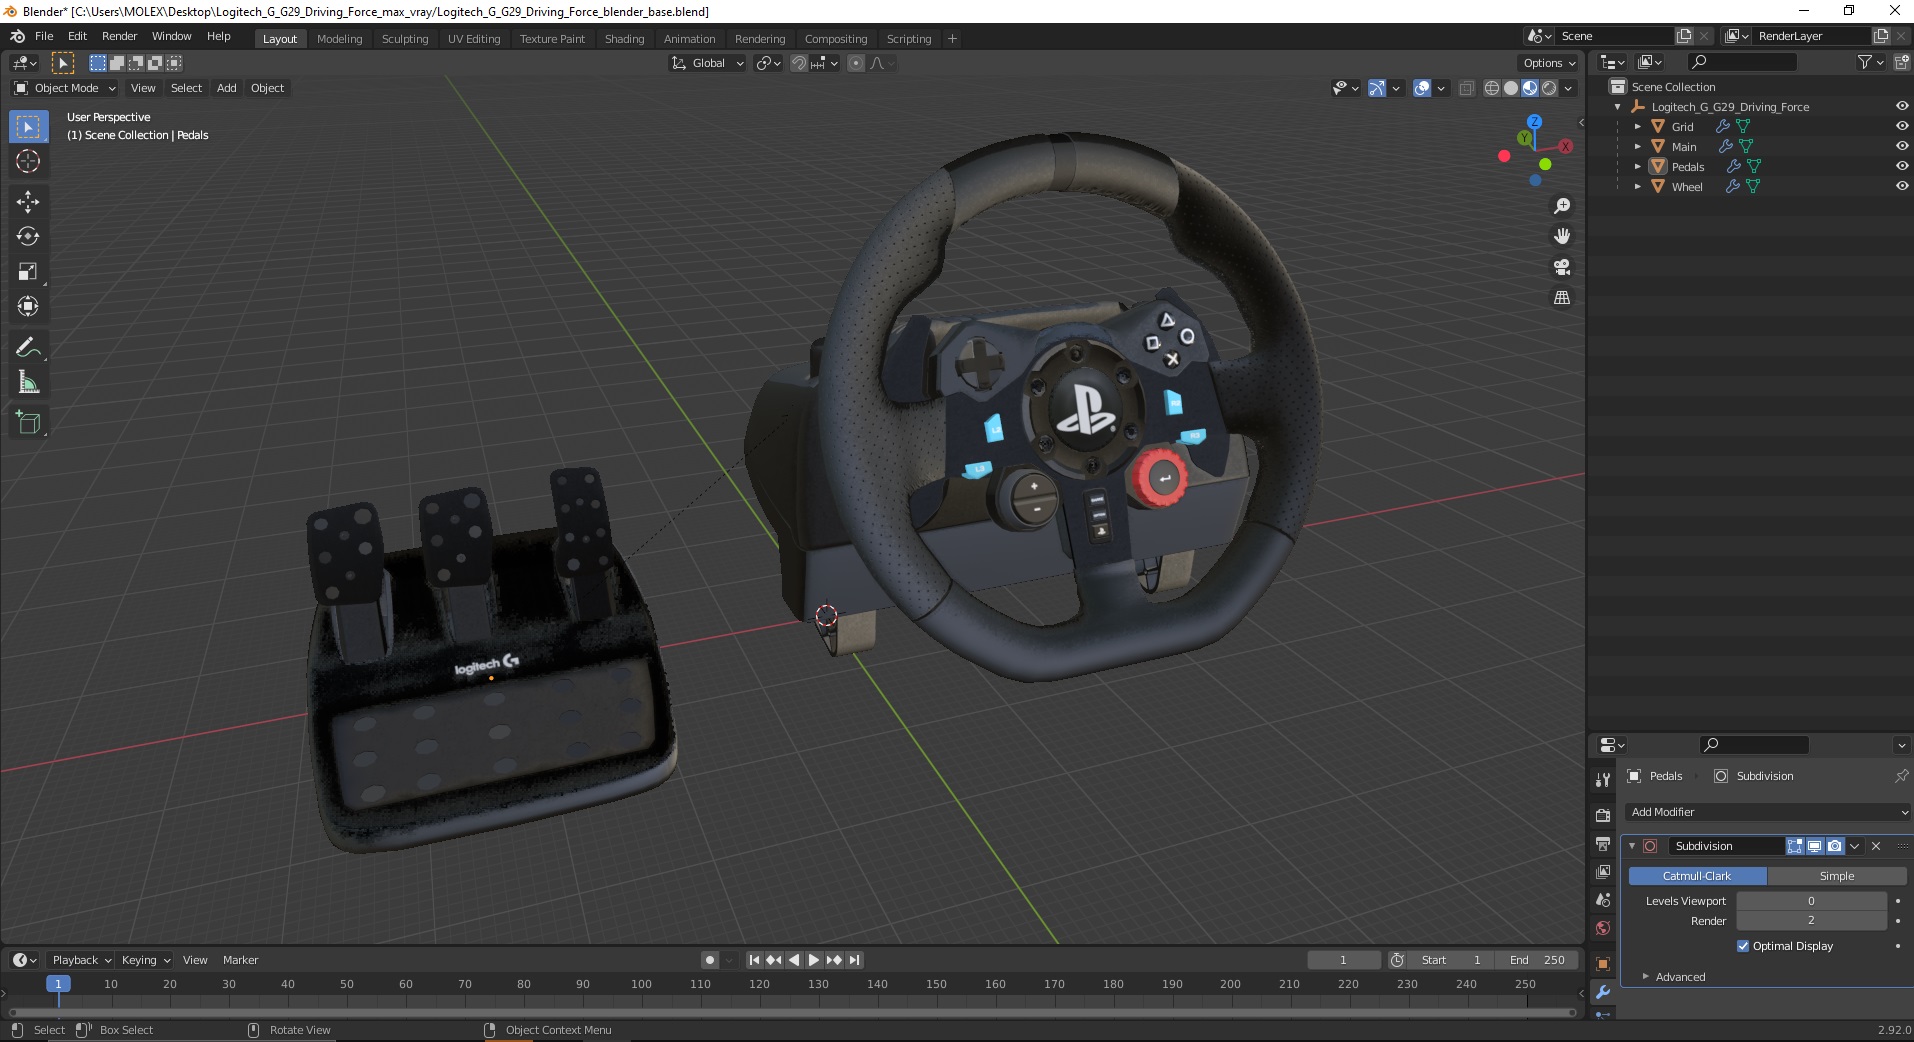Activate the Select Box tool
Screen dimensions: 1914x1042
pyautogui.click(x=28, y=127)
